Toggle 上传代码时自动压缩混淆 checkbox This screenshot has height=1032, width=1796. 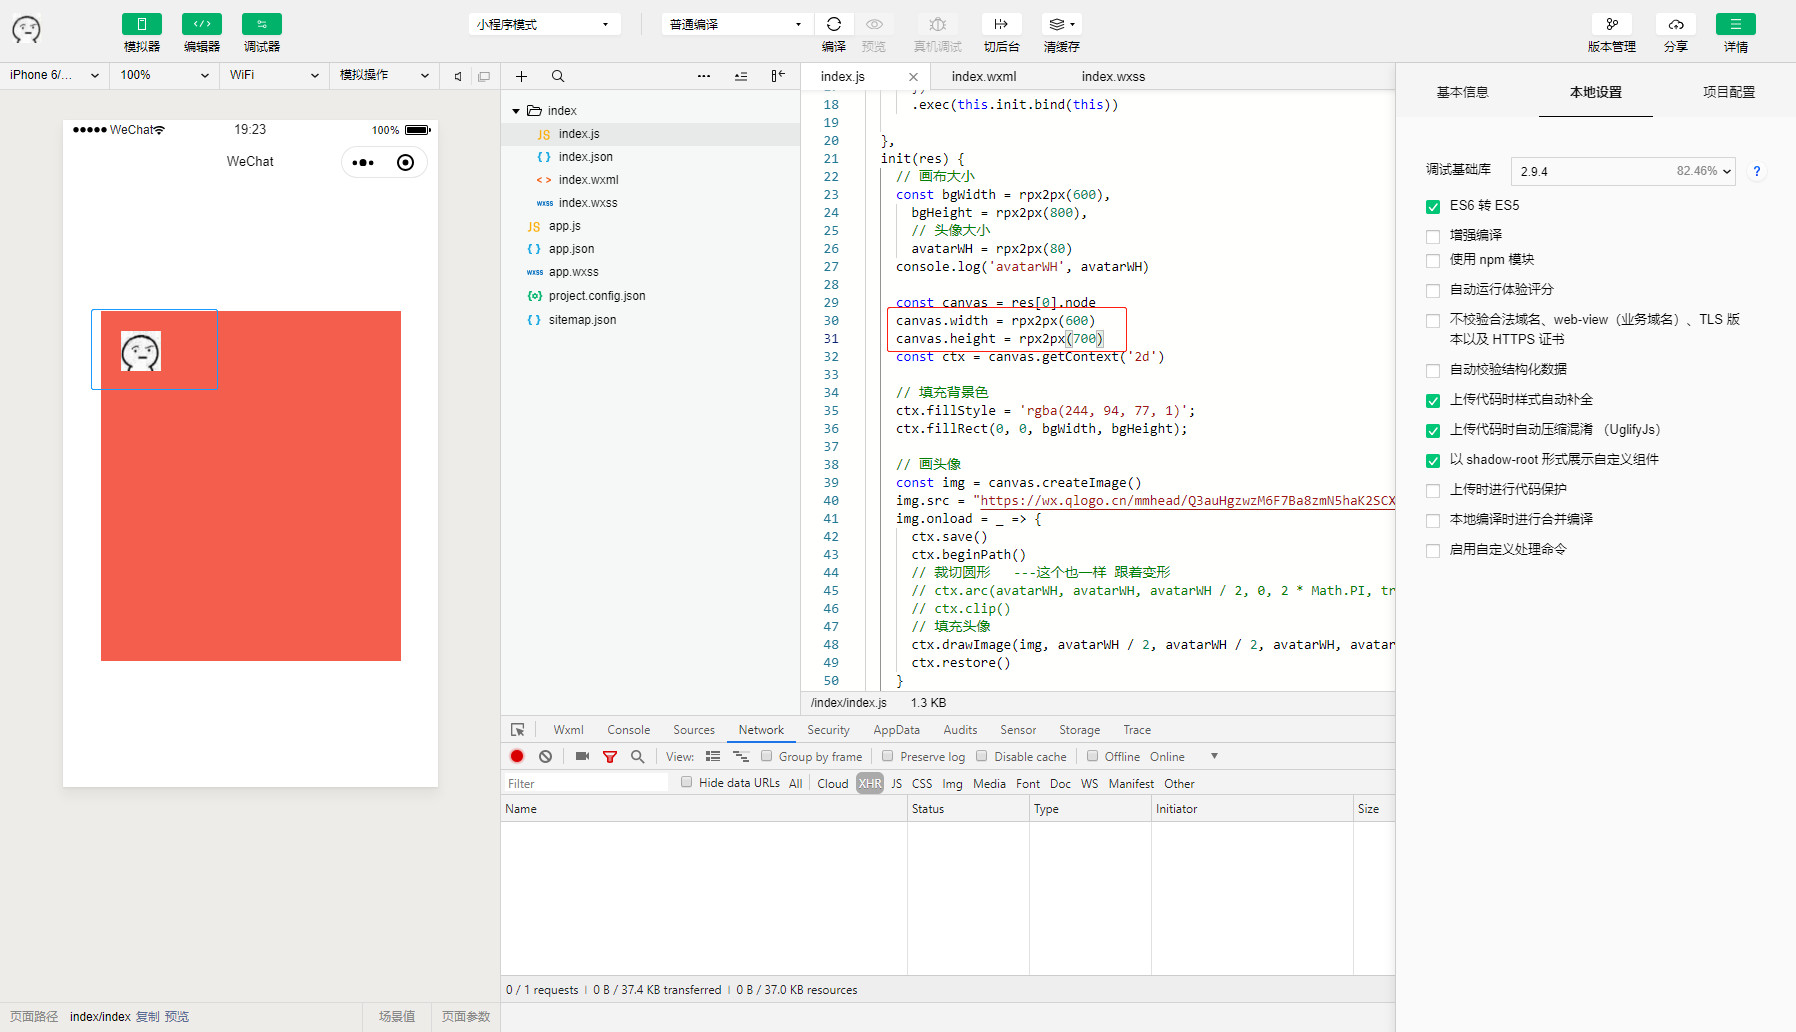click(x=1433, y=430)
